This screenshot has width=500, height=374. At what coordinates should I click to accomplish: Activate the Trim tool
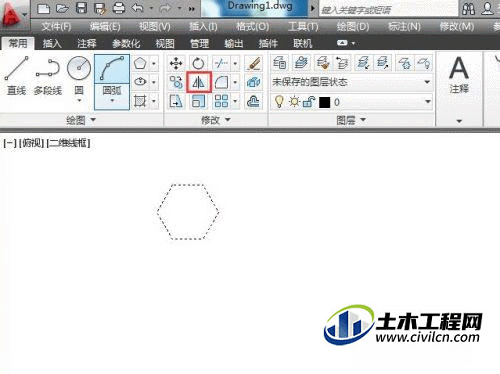click(221, 63)
